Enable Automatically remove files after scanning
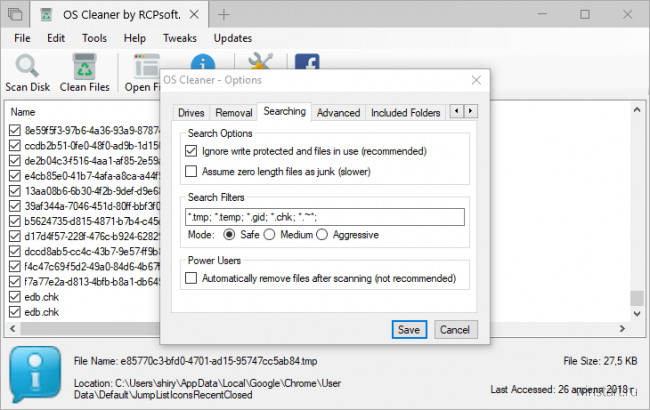 click(x=191, y=278)
